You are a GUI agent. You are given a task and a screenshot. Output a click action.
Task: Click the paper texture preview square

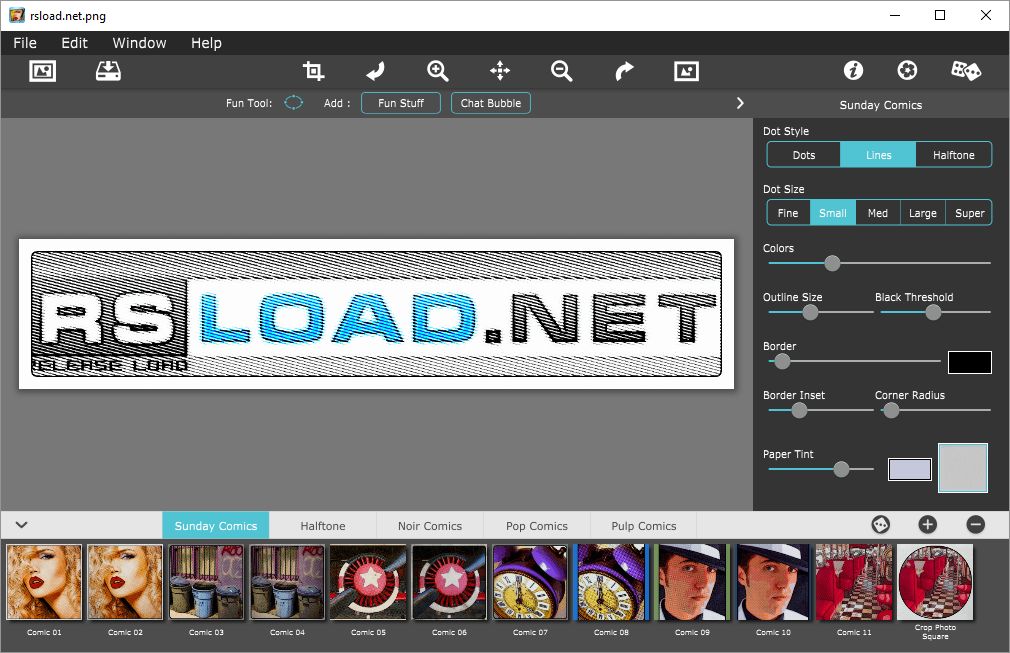coord(962,468)
